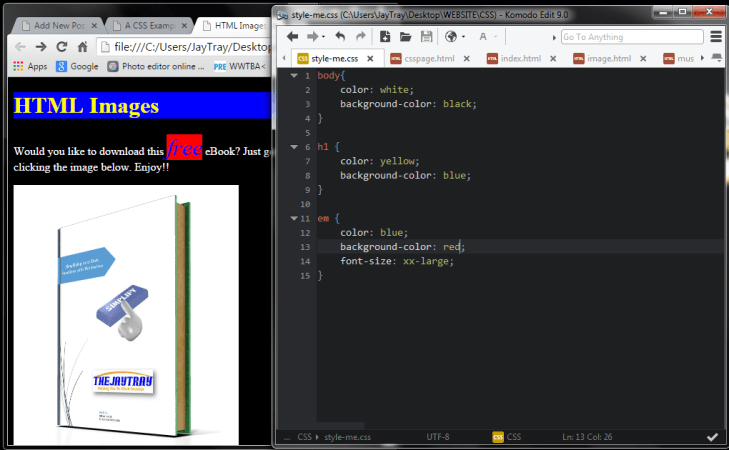
Task: Open the Apps bookmark in Chrome
Action: point(30,66)
